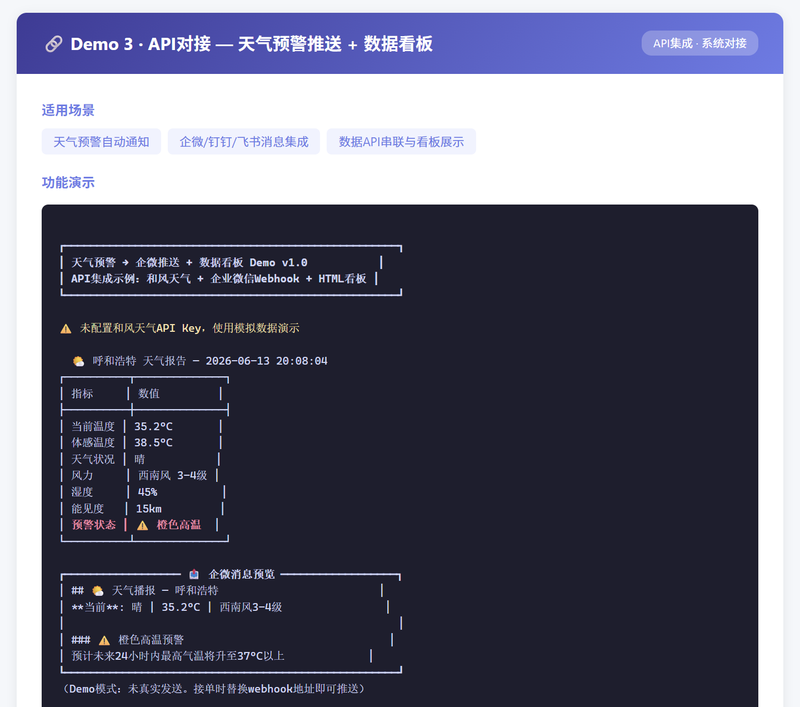
Task: Click the Demo模式 未真实发送 note
Action: pyautogui.click(x=214, y=689)
